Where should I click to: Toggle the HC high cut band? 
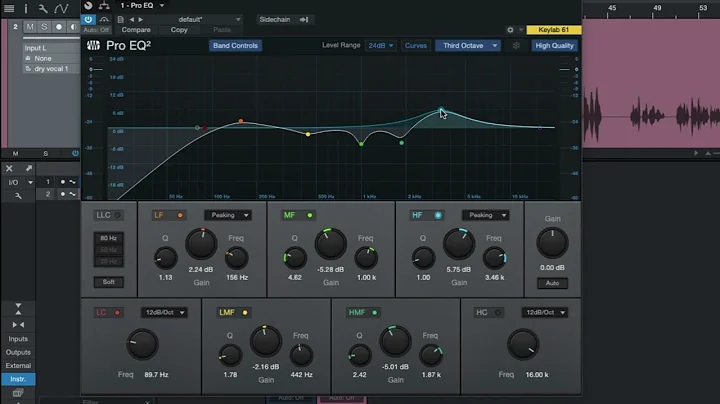488,313
